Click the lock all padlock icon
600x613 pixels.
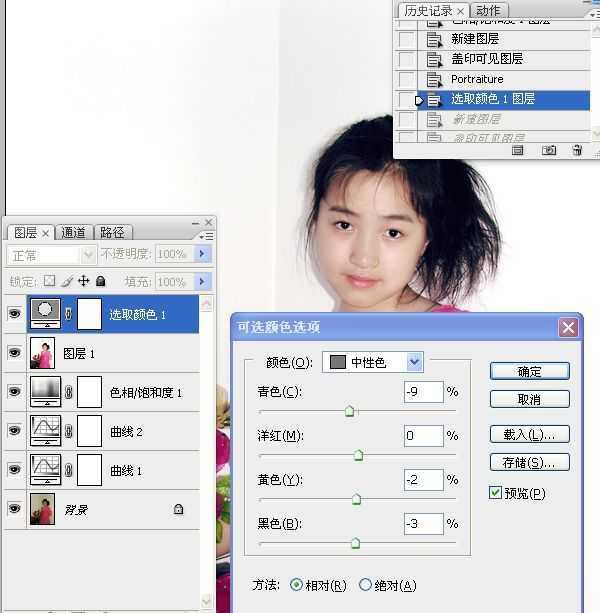[x=100, y=282]
